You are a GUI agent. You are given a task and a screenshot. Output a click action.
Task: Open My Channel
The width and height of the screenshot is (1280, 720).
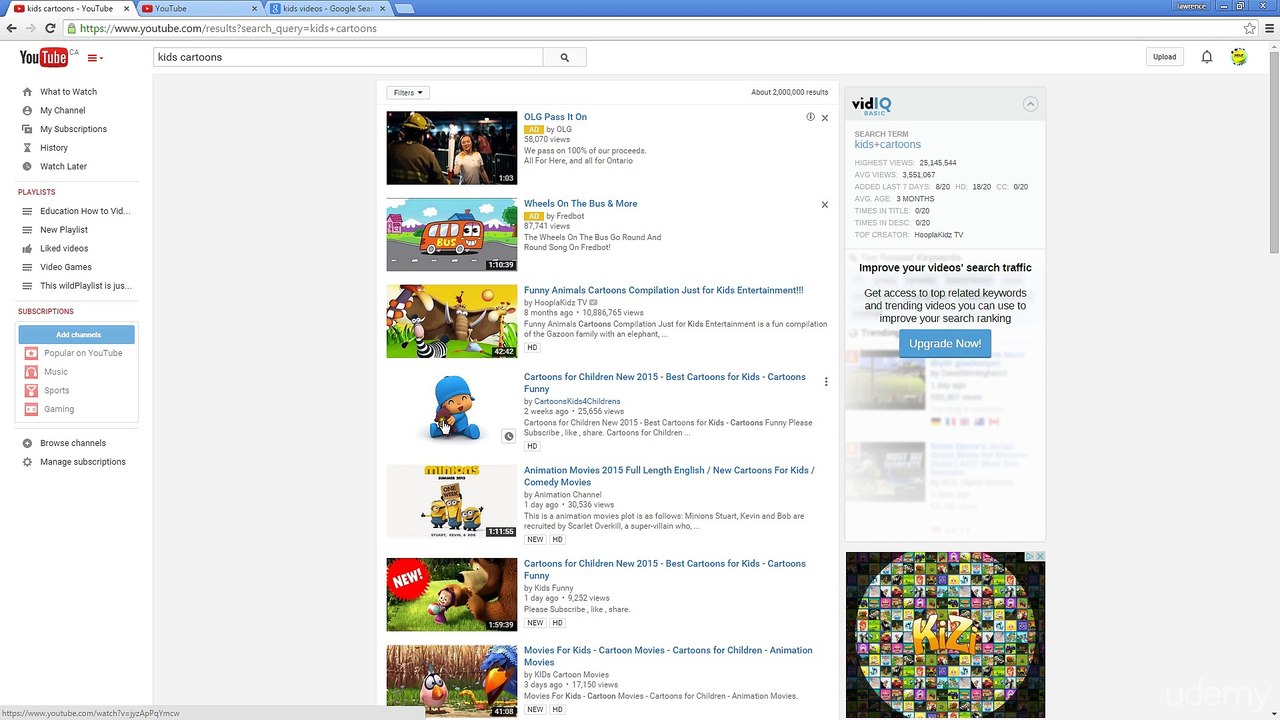62,110
